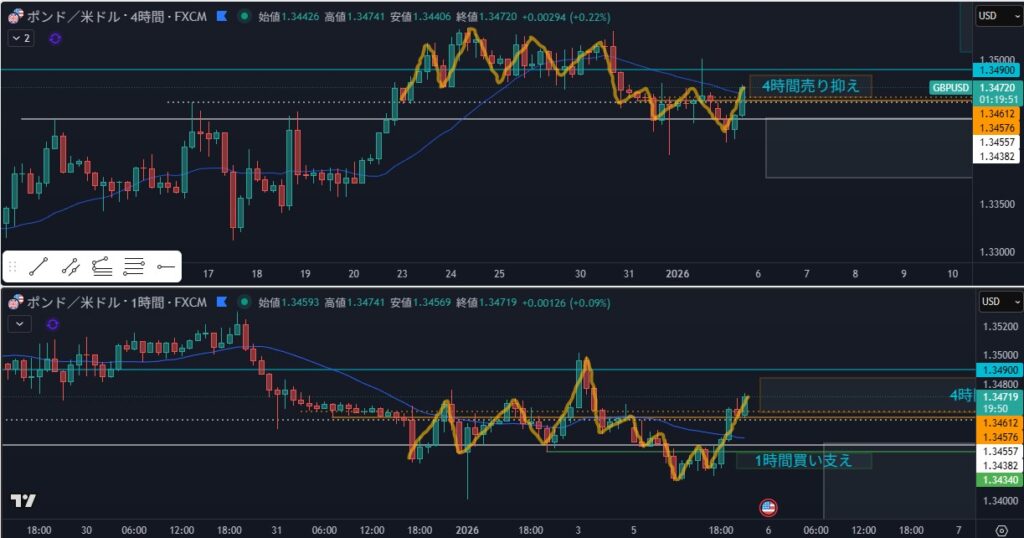Choose the horizontal lines drawing tool
1024x538 pixels.
(x=134, y=266)
